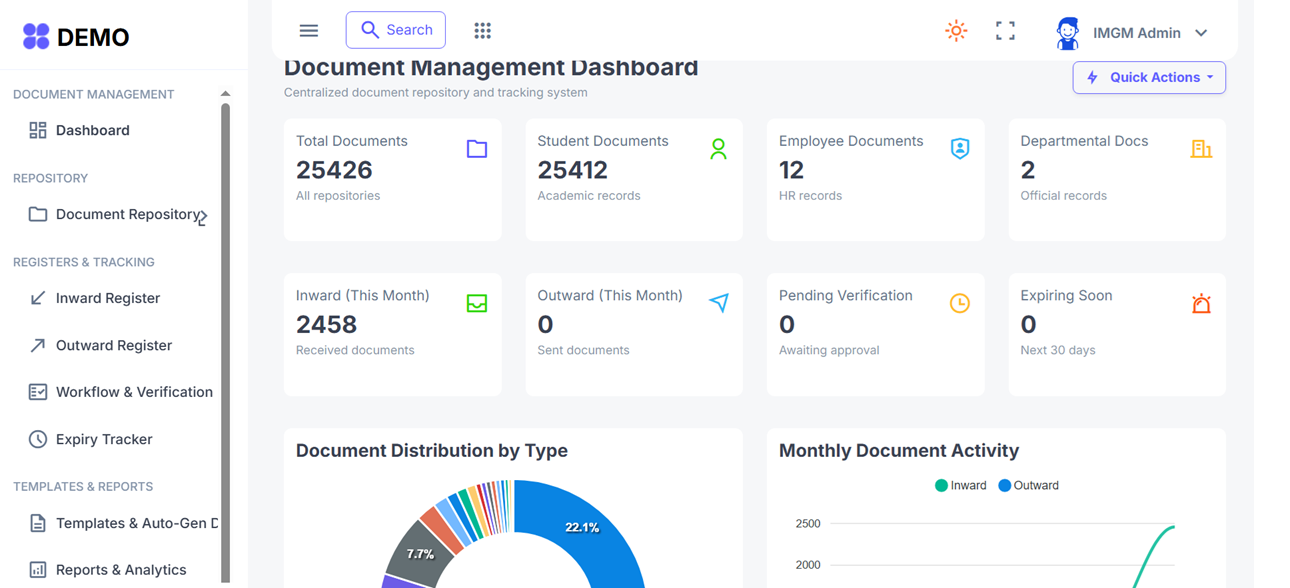This screenshot has width=1290, height=588.
Task: Open the Quick Actions dropdown
Action: pos(1148,77)
